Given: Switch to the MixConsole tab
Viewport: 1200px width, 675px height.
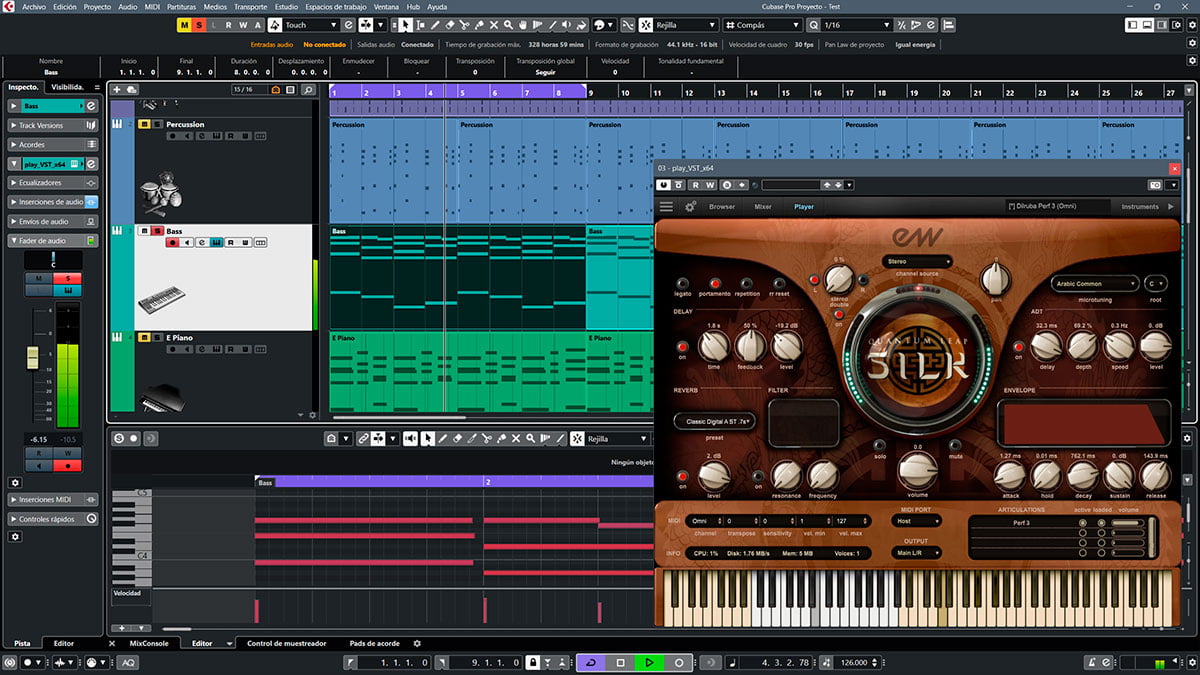Looking at the screenshot, I should tap(150, 643).
